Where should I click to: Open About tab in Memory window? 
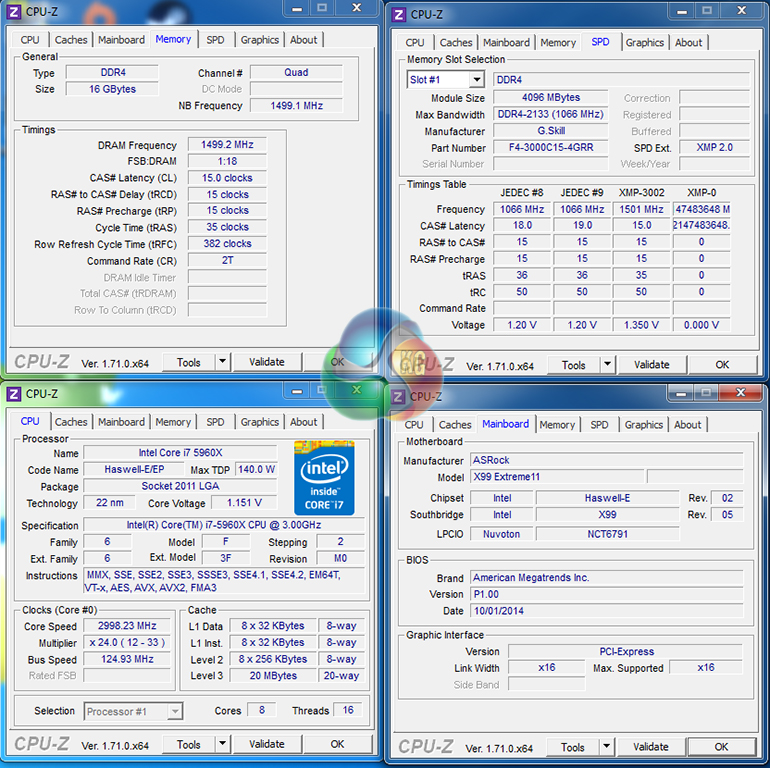tap(303, 40)
